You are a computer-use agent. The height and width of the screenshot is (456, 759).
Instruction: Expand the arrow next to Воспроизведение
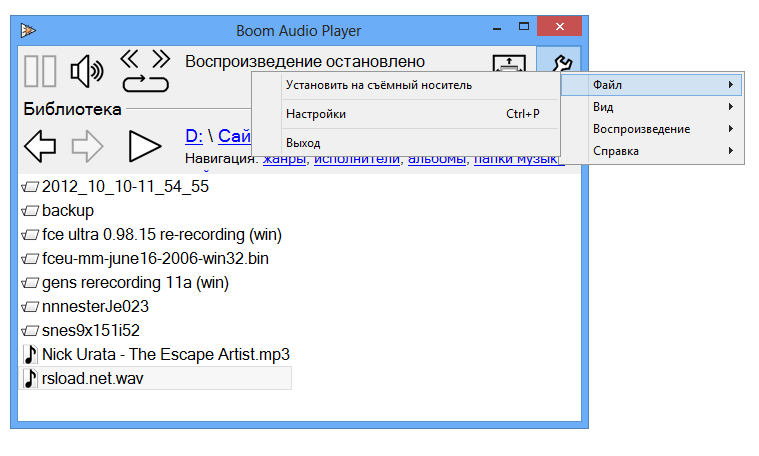[730, 129]
